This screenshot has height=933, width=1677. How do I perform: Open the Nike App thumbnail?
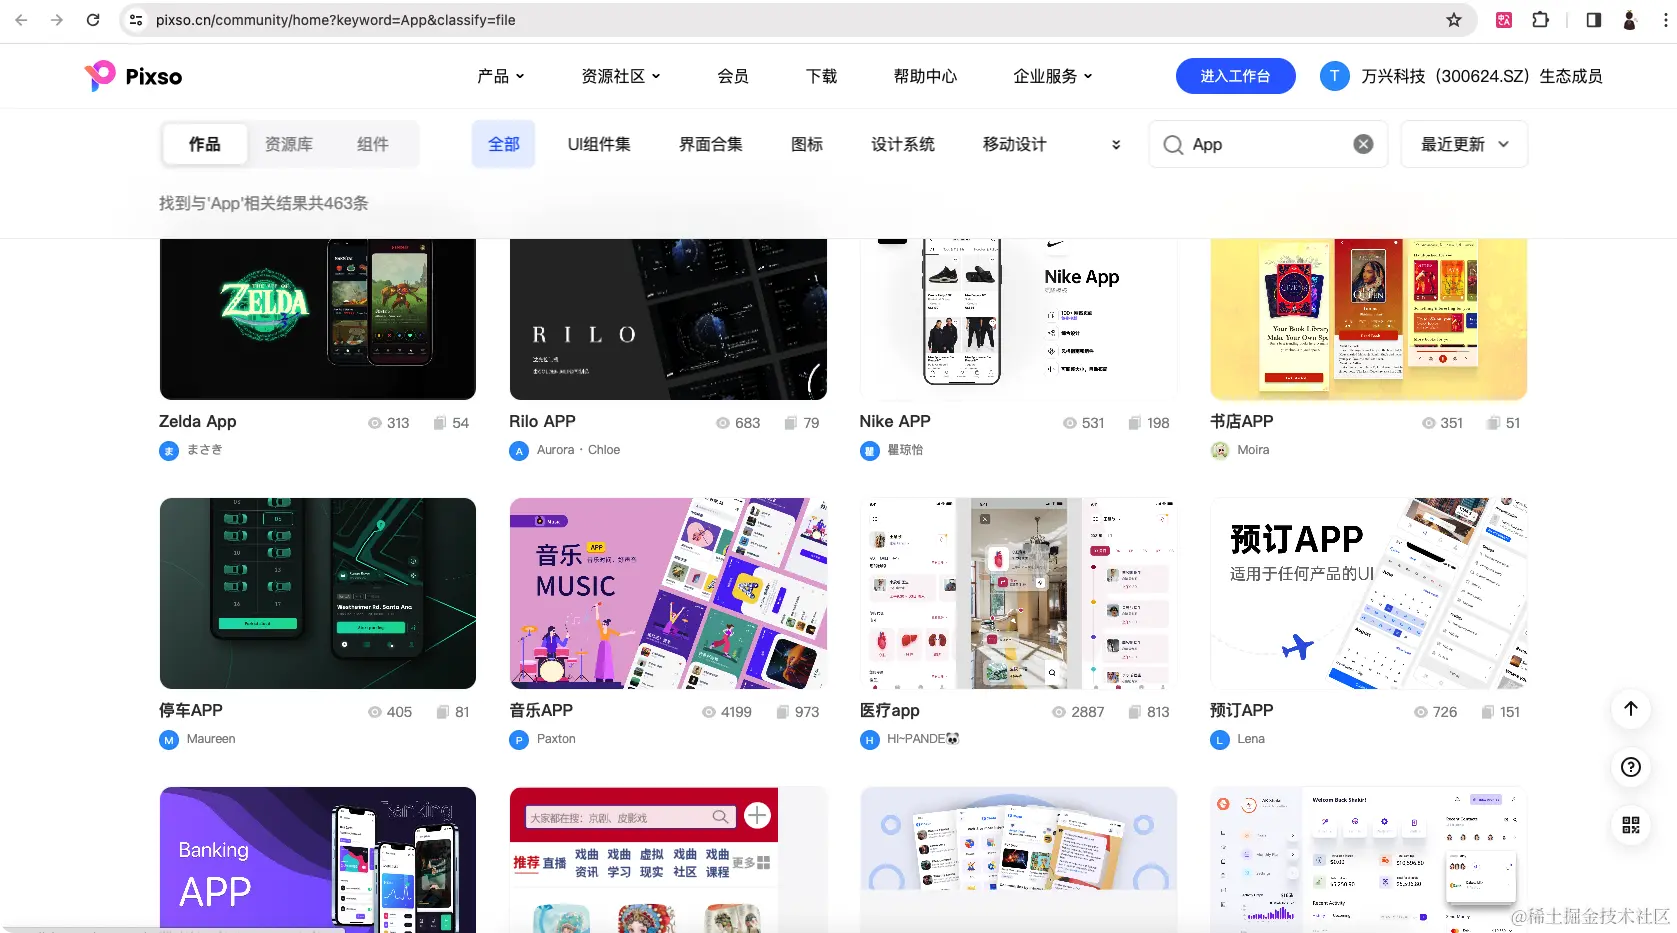pyautogui.click(x=1018, y=319)
